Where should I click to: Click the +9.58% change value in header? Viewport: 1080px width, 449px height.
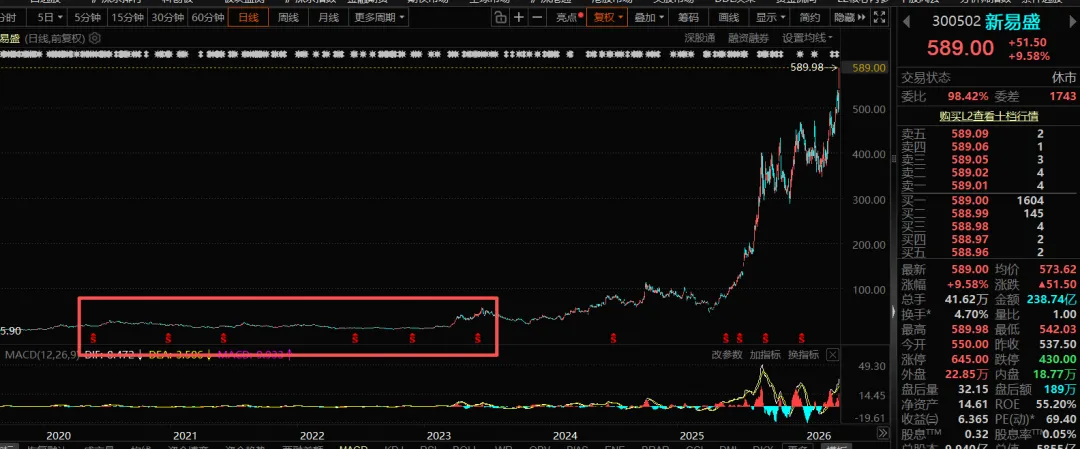(x=1027, y=56)
